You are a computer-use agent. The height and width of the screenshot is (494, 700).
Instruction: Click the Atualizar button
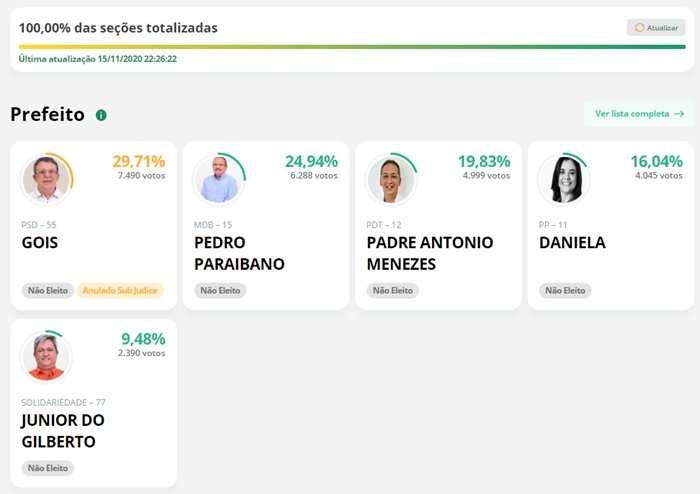point(656,28)
